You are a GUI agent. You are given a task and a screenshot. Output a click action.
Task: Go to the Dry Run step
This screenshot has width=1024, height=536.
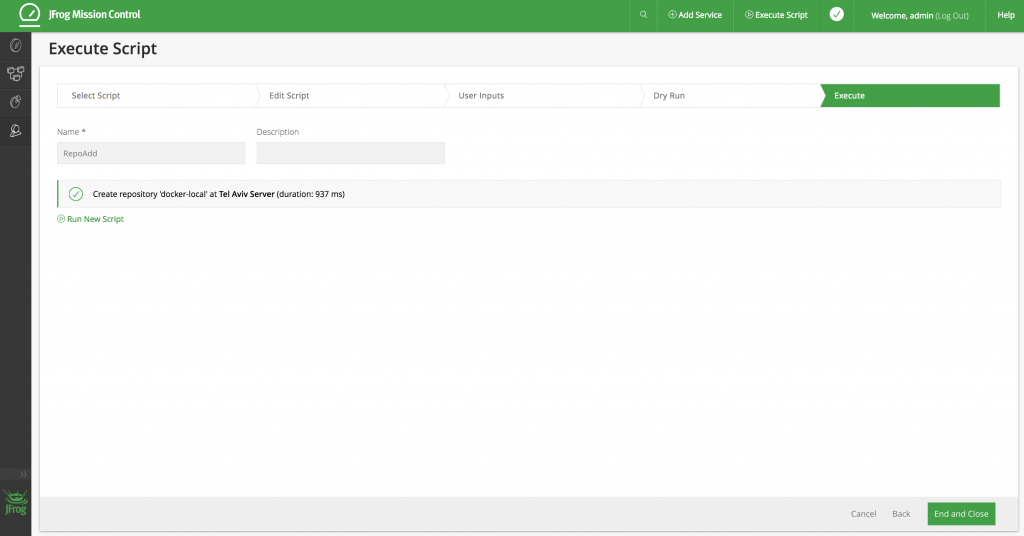tap(730, 95)
